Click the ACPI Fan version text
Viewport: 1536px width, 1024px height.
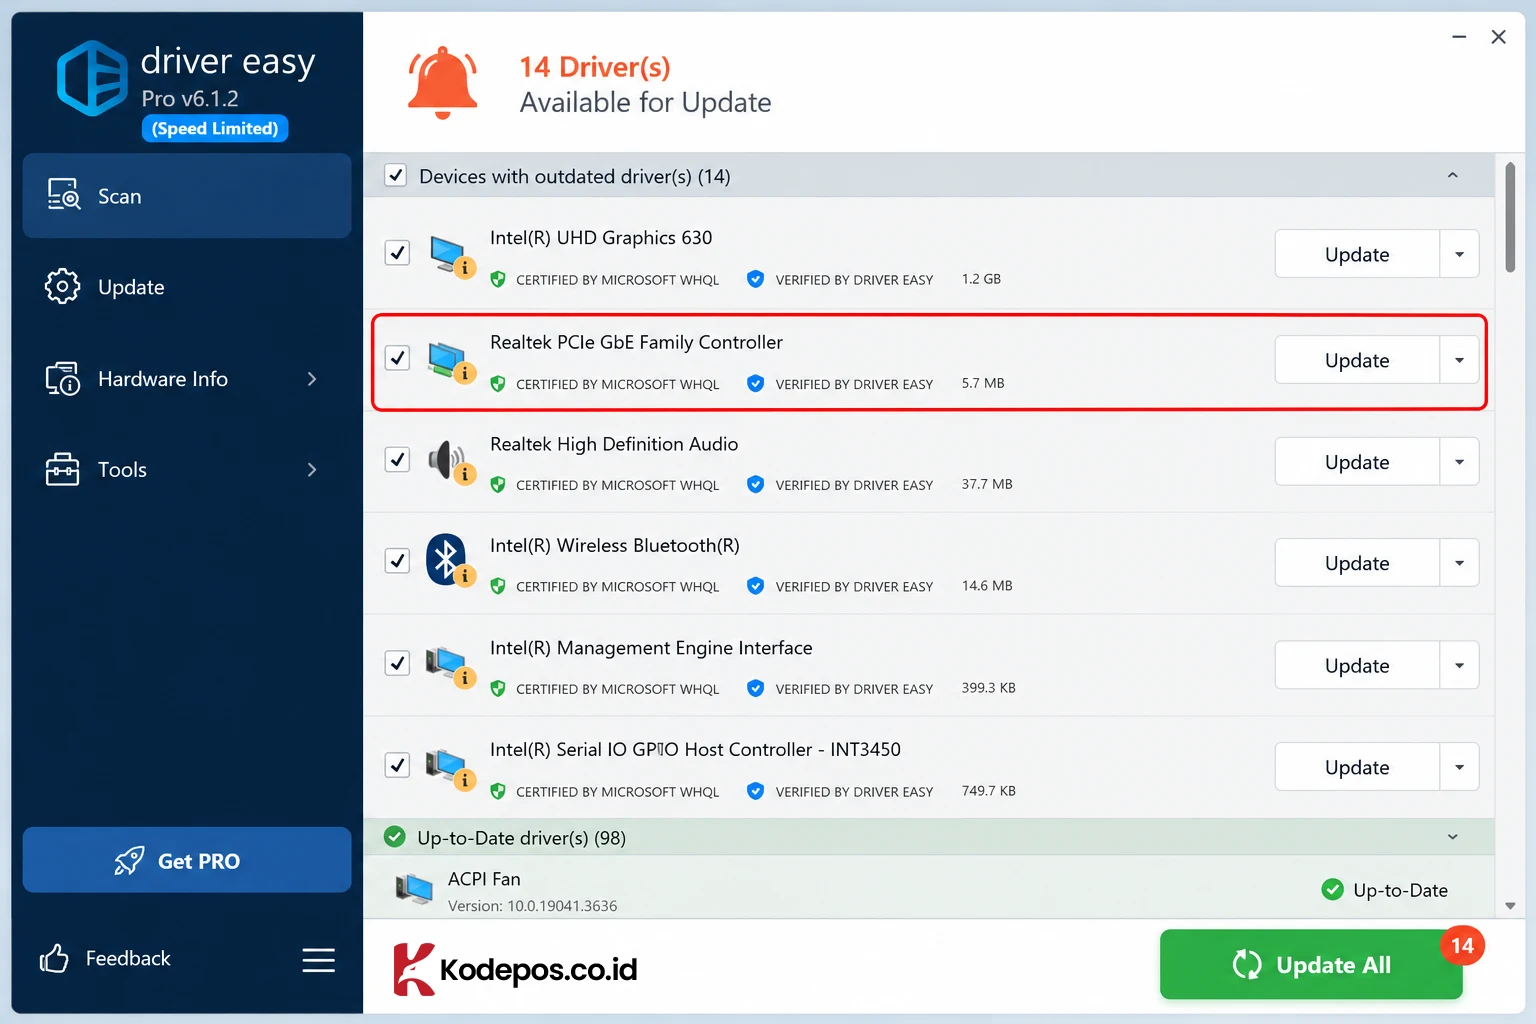tap(532, 906)
